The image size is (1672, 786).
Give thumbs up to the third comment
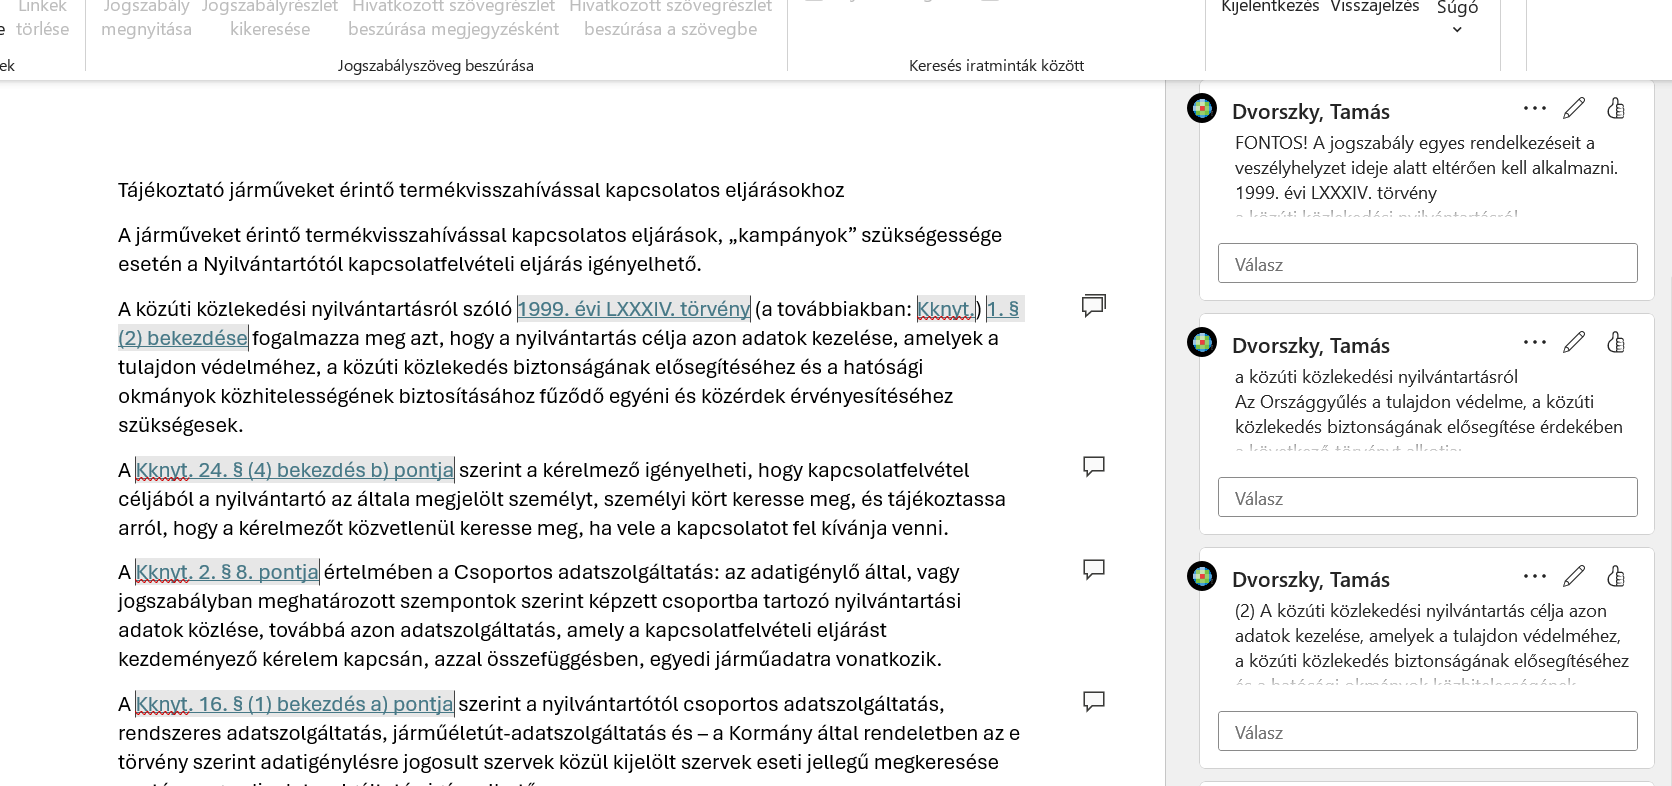coord(1616,576)
